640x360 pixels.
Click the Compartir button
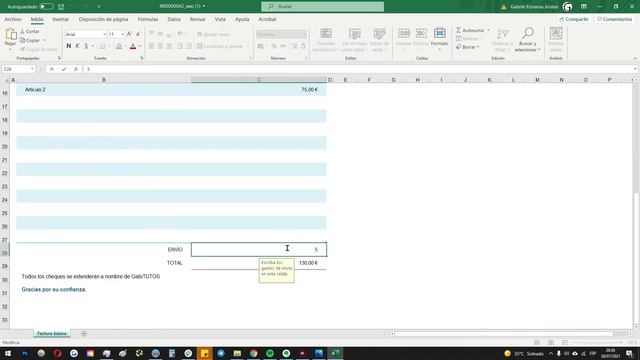point(574,19)
